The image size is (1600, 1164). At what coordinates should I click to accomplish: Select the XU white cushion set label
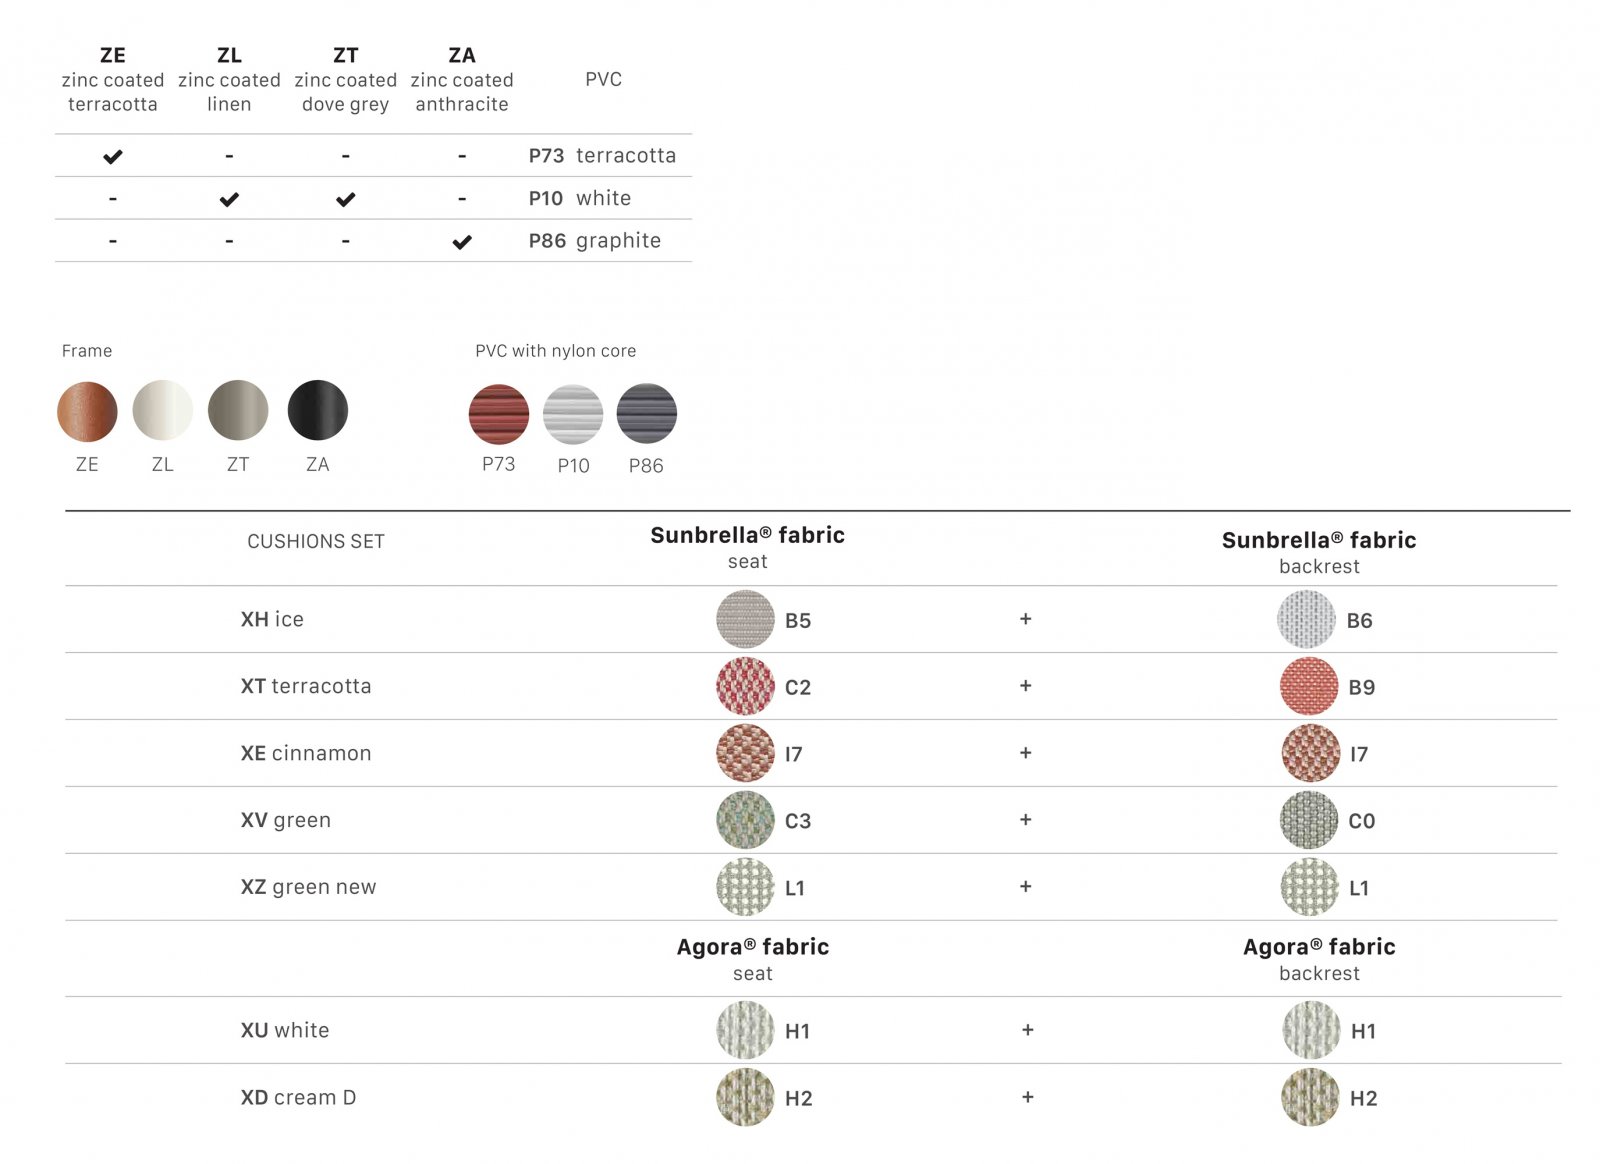click(285, 1030)
